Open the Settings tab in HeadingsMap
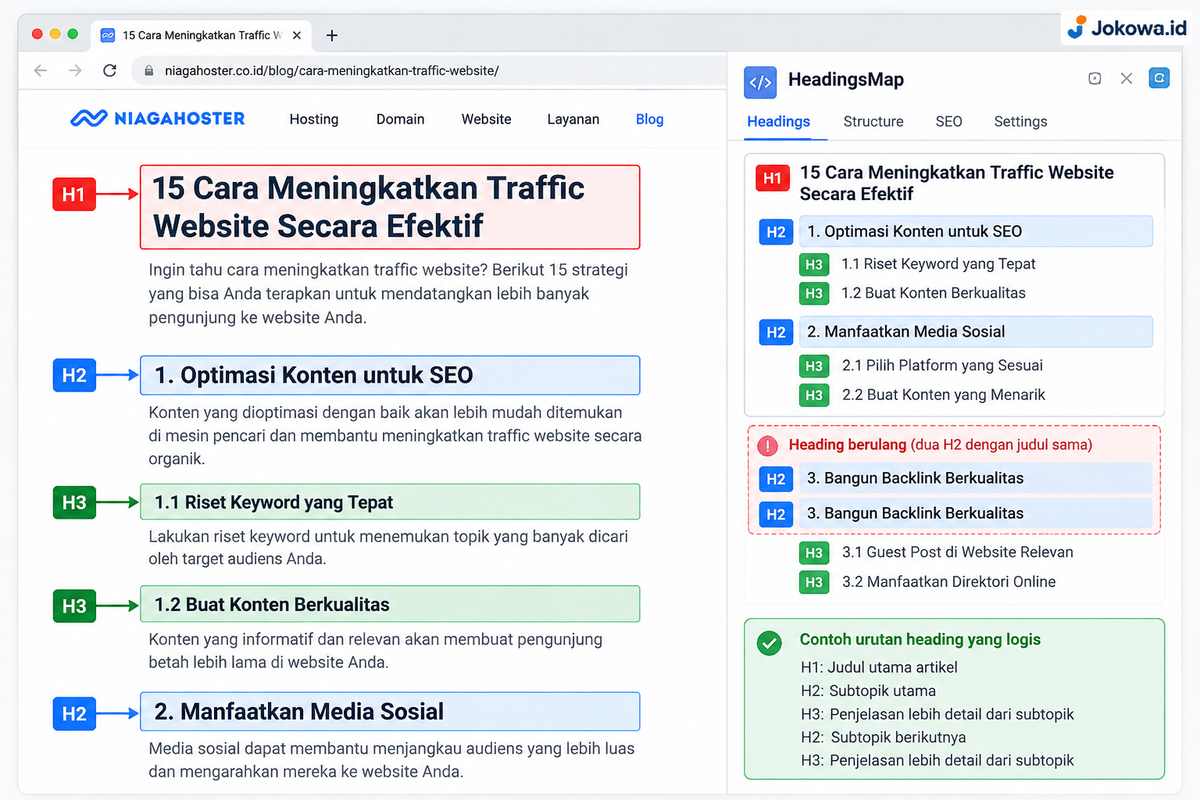The image size is (1200, 800). 1021,122
